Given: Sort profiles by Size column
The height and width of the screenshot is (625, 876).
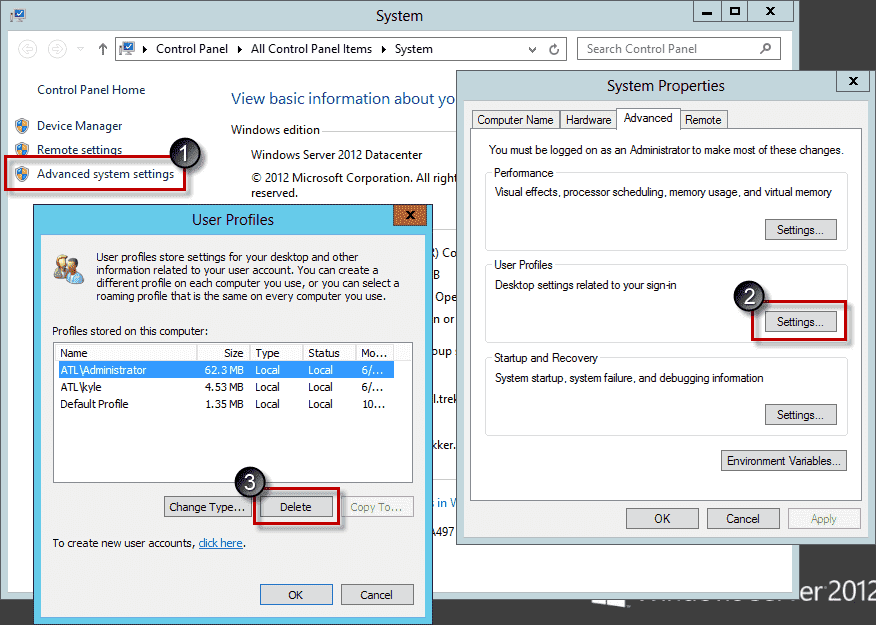Looking at the screenshot, I should pyautogui.click(x=223, y=353).
